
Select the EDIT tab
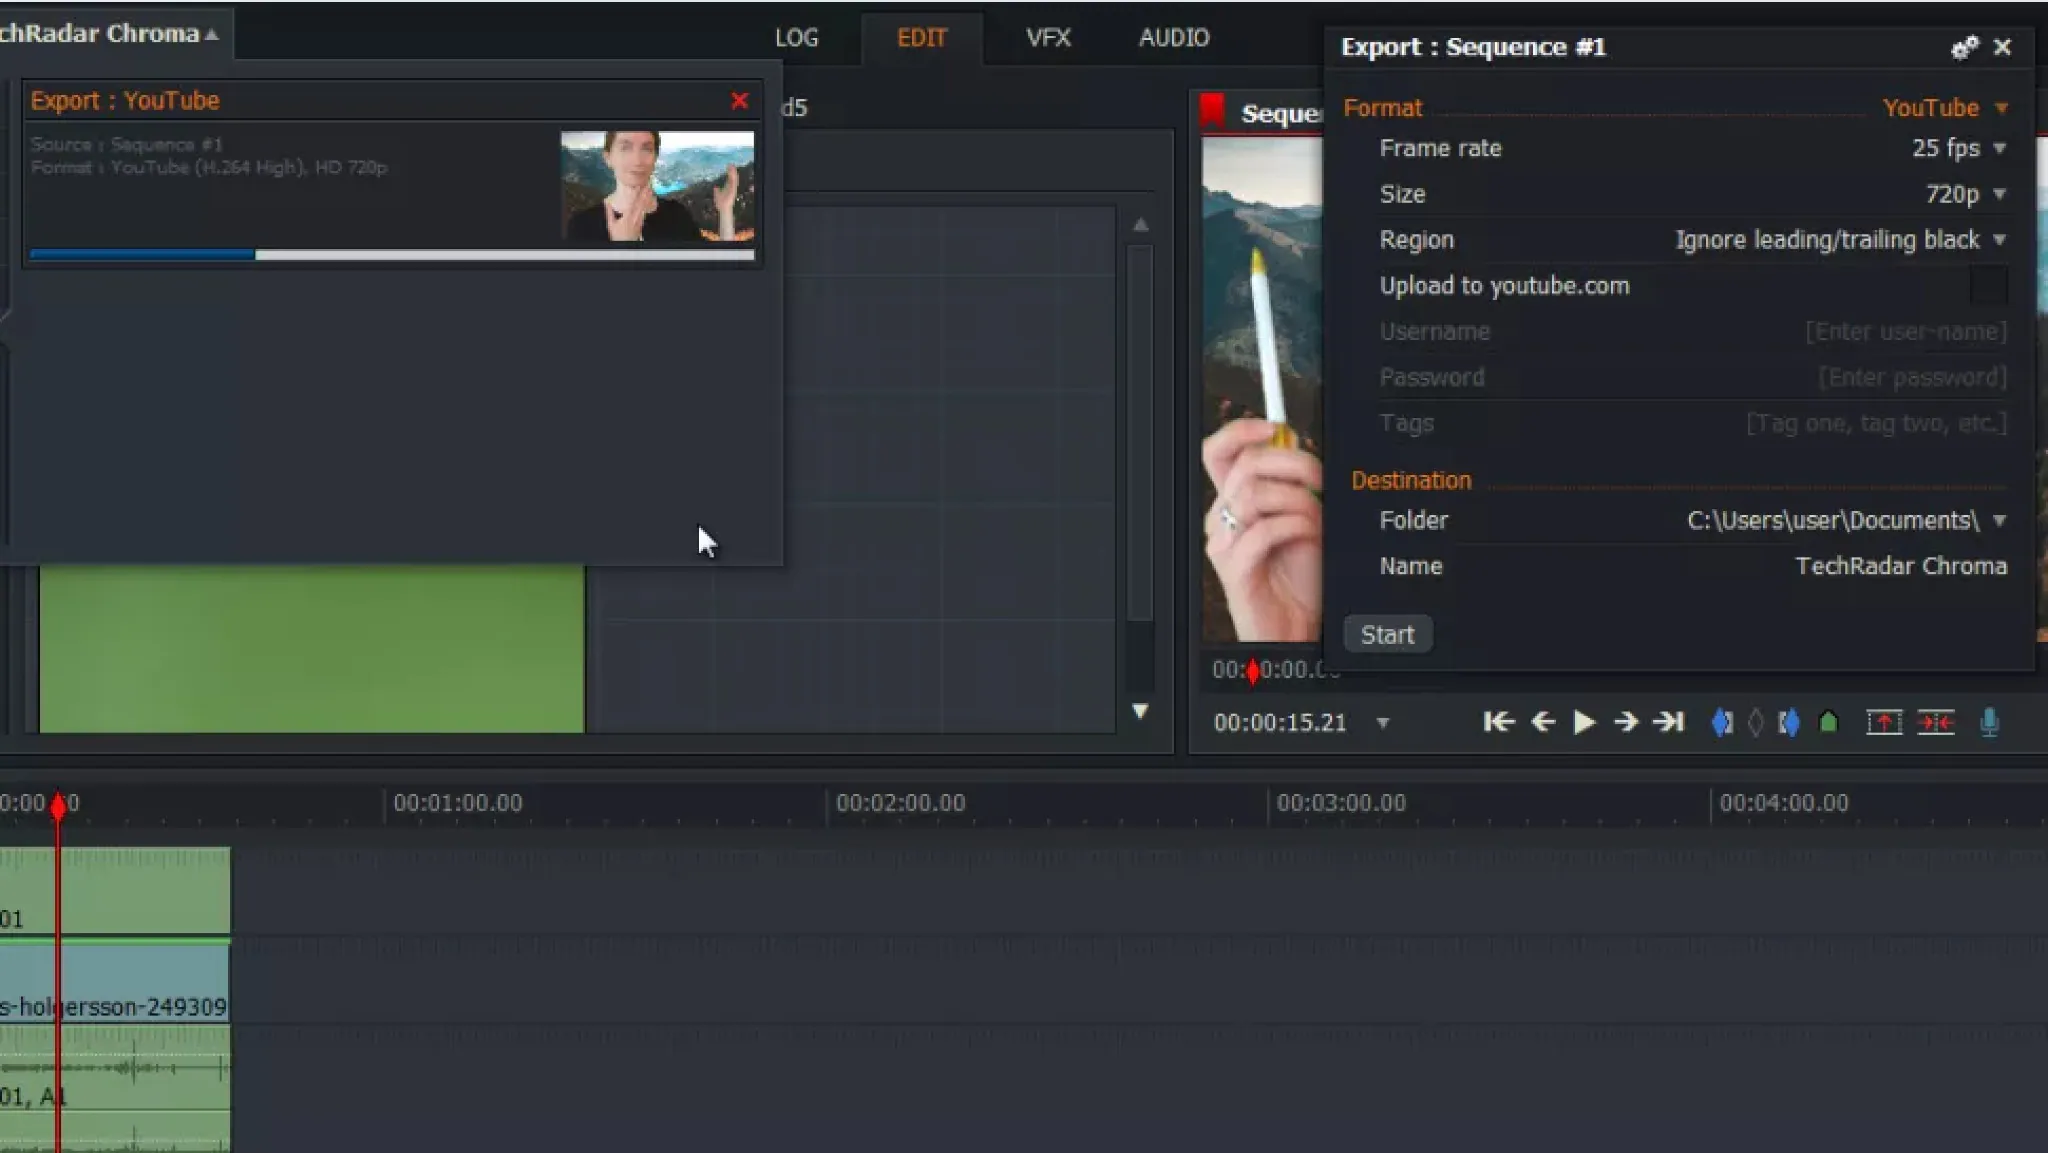(x=921, y=38)
